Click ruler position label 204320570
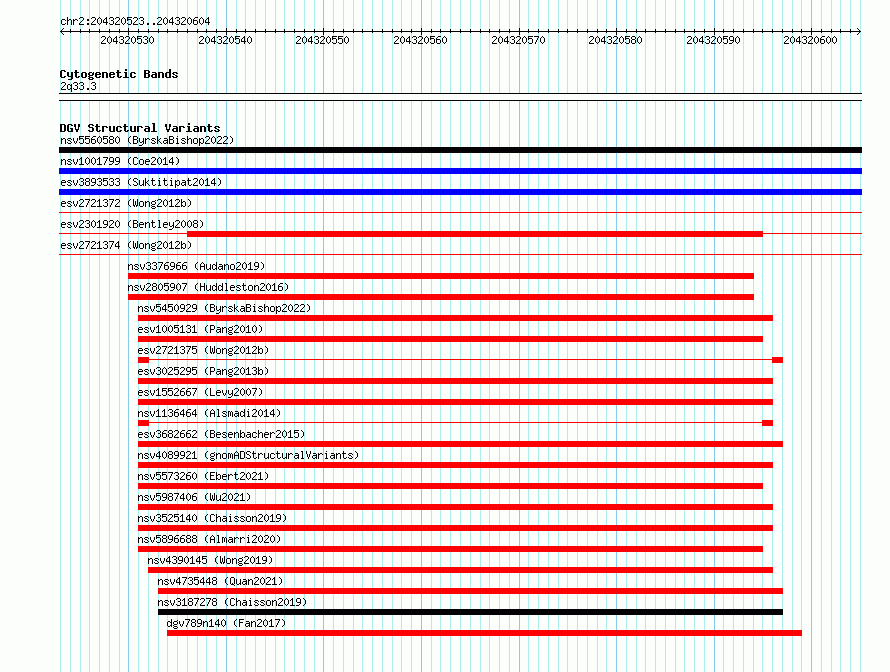This screenshot has width=890, height=672. coord(518,40)
